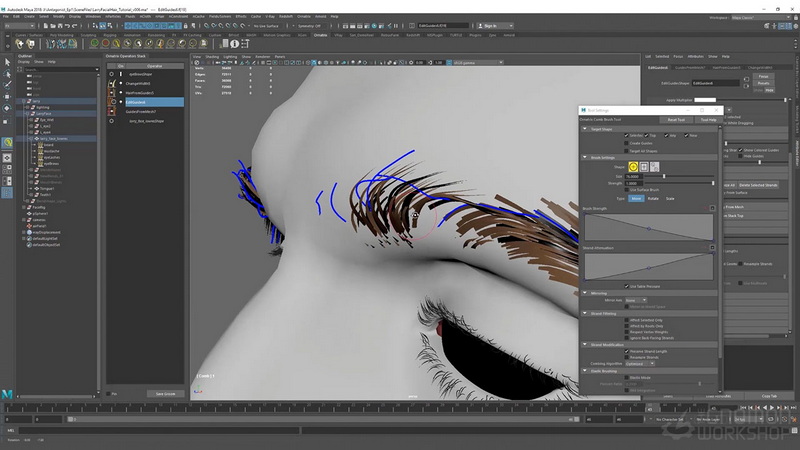
Task: Toggle the Resample Strands checkbox in Tool Settings
Action: [x=627, y=357]
